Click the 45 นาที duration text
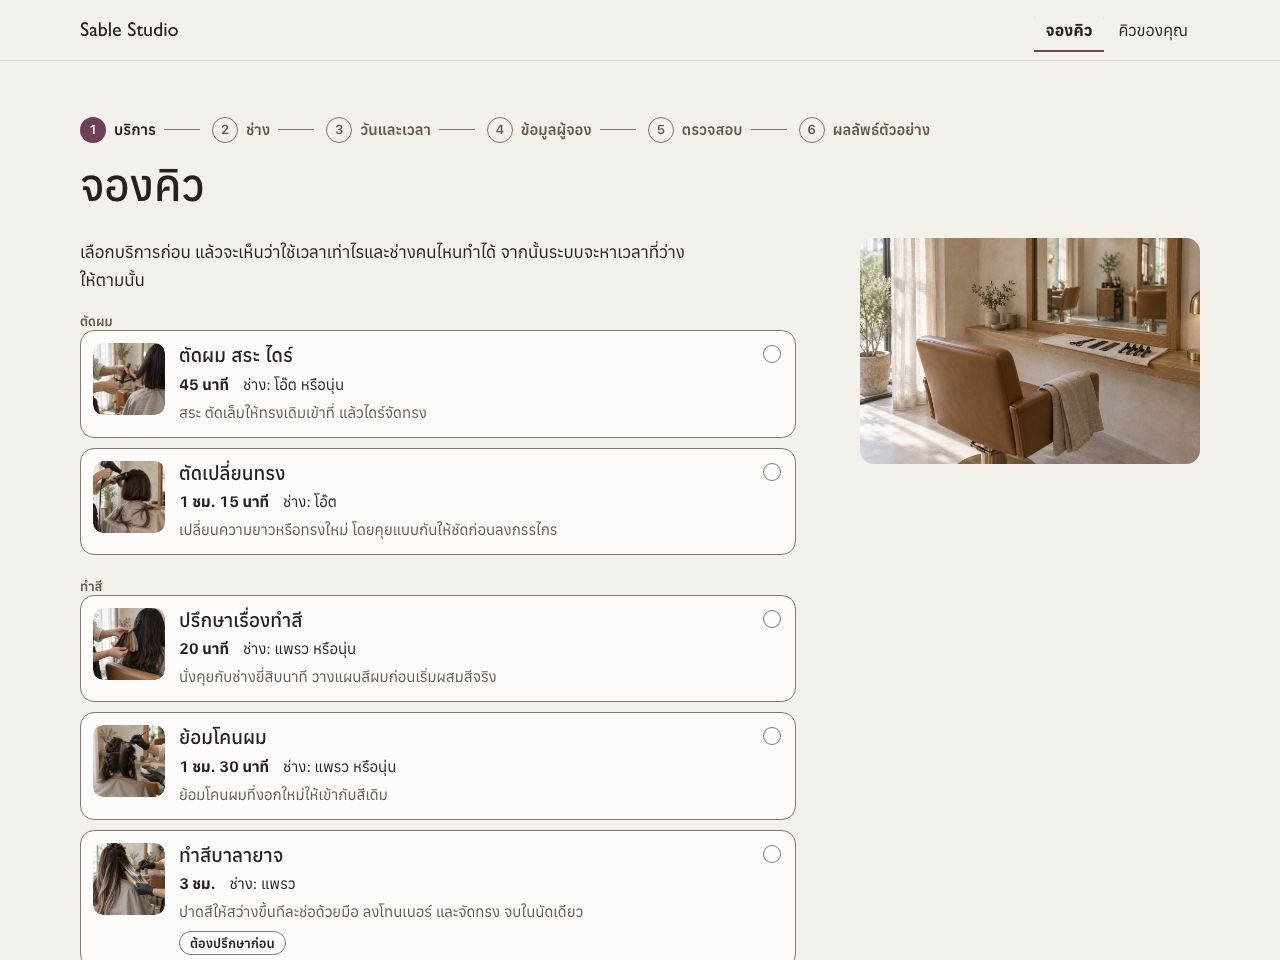The height and width of the screenshot is (960, 1280). click(x=204, y=385)
